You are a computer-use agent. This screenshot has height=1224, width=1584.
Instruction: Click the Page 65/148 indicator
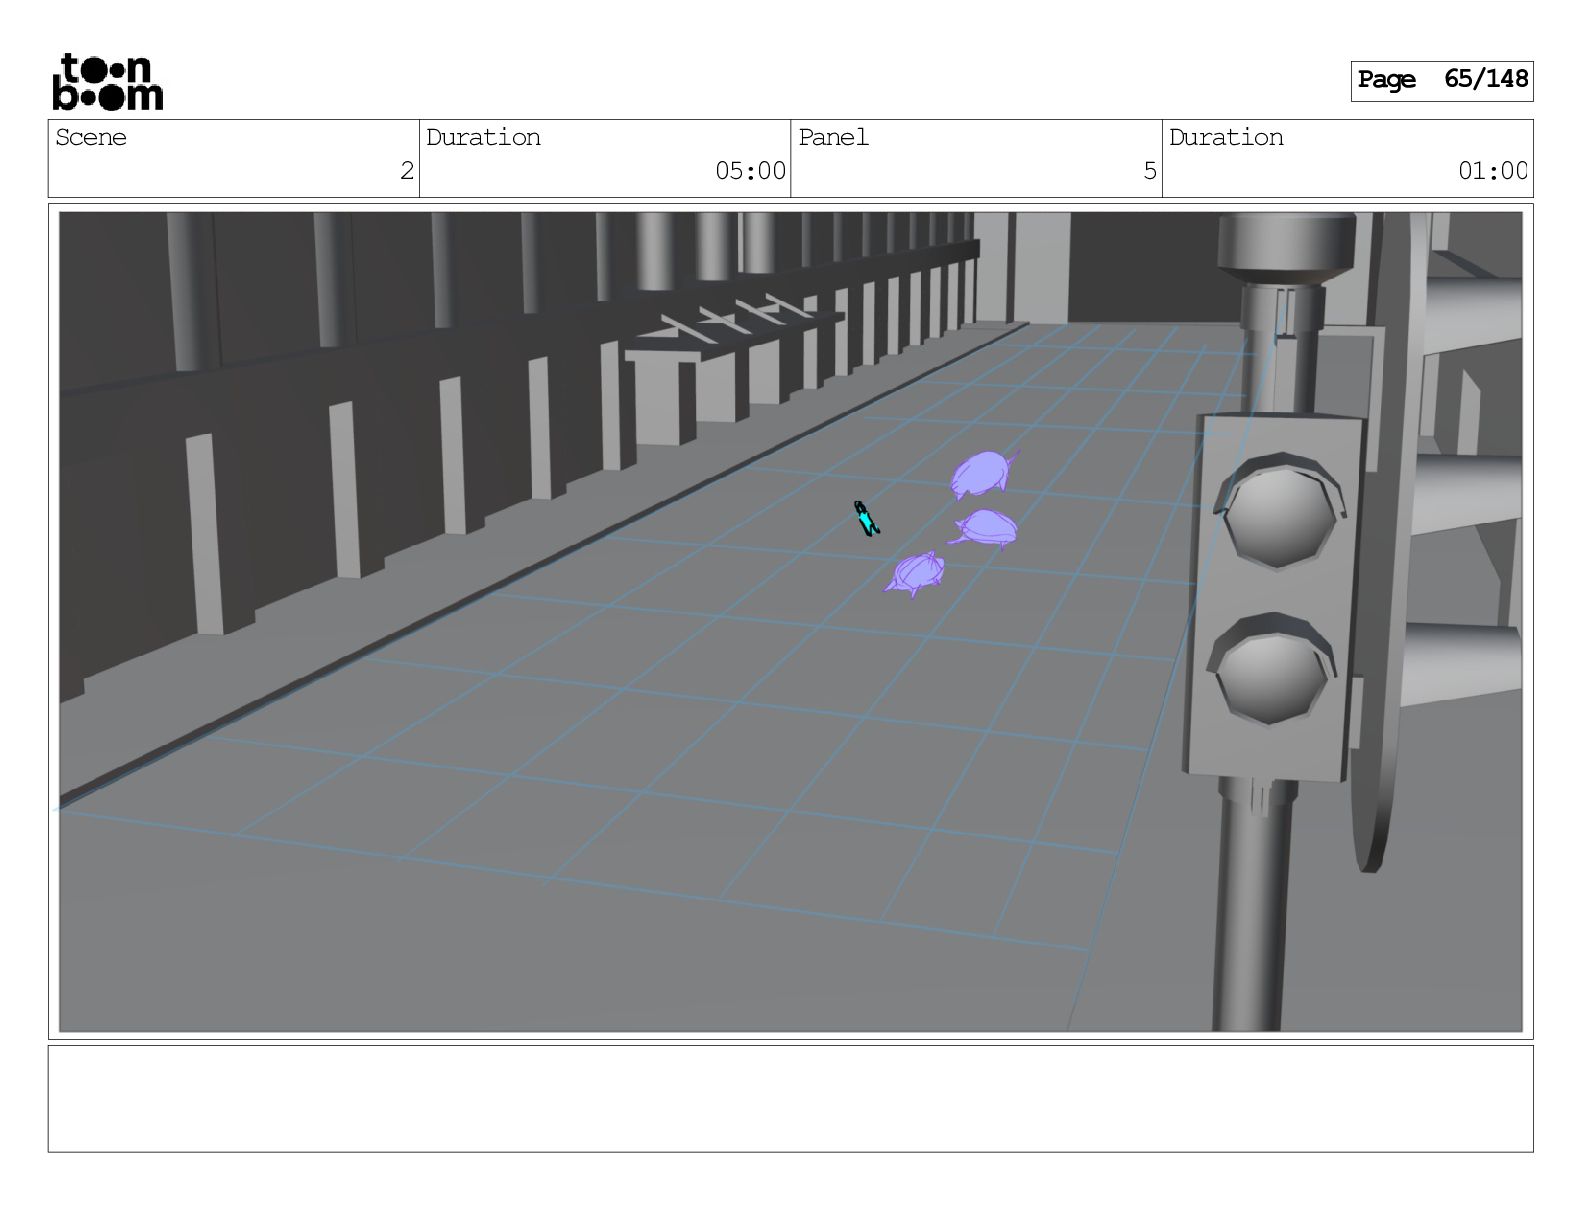point(1442,80)
